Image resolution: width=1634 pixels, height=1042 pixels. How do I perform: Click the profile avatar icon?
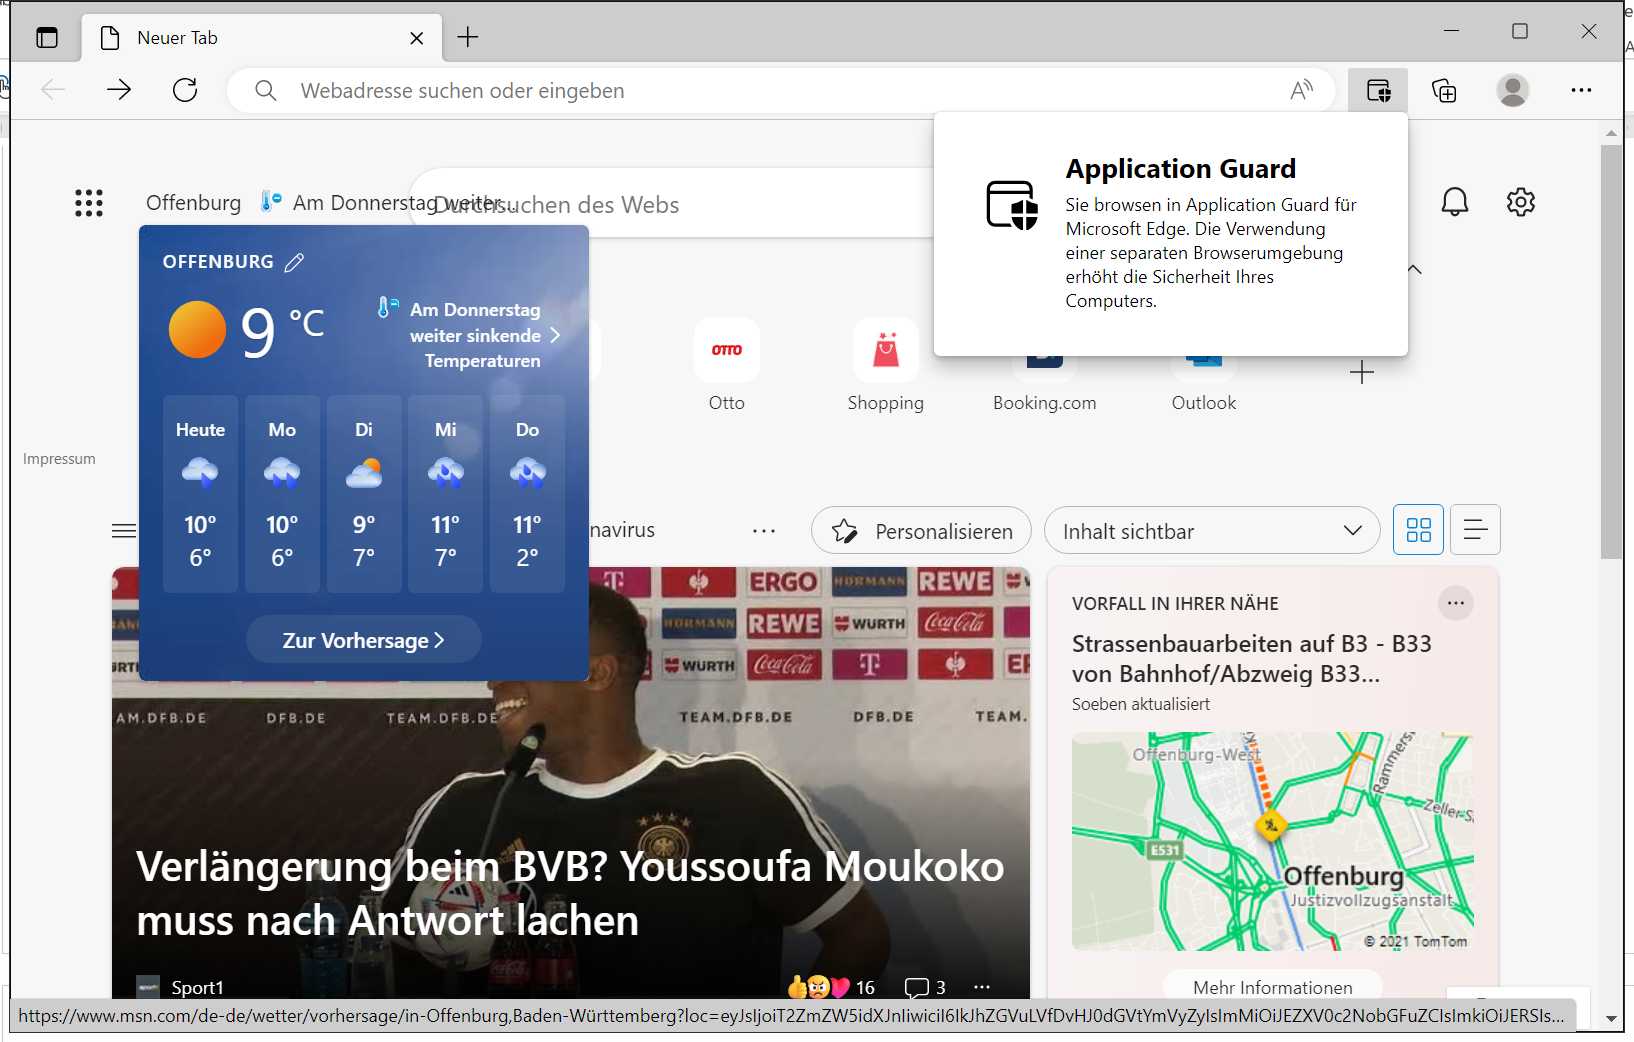[1512, 90]
